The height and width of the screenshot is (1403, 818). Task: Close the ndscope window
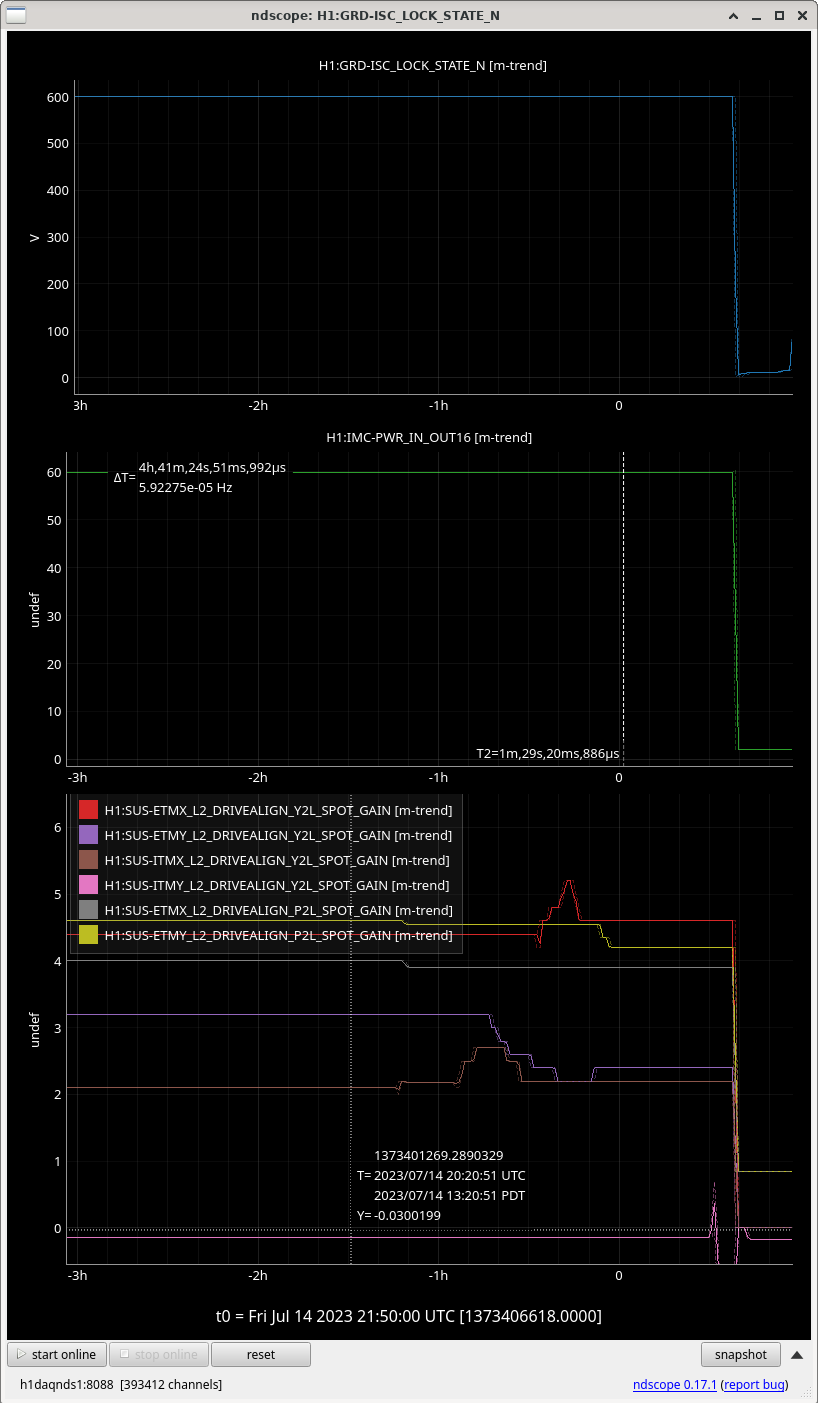pyautogui.click(x=801, y=15)
